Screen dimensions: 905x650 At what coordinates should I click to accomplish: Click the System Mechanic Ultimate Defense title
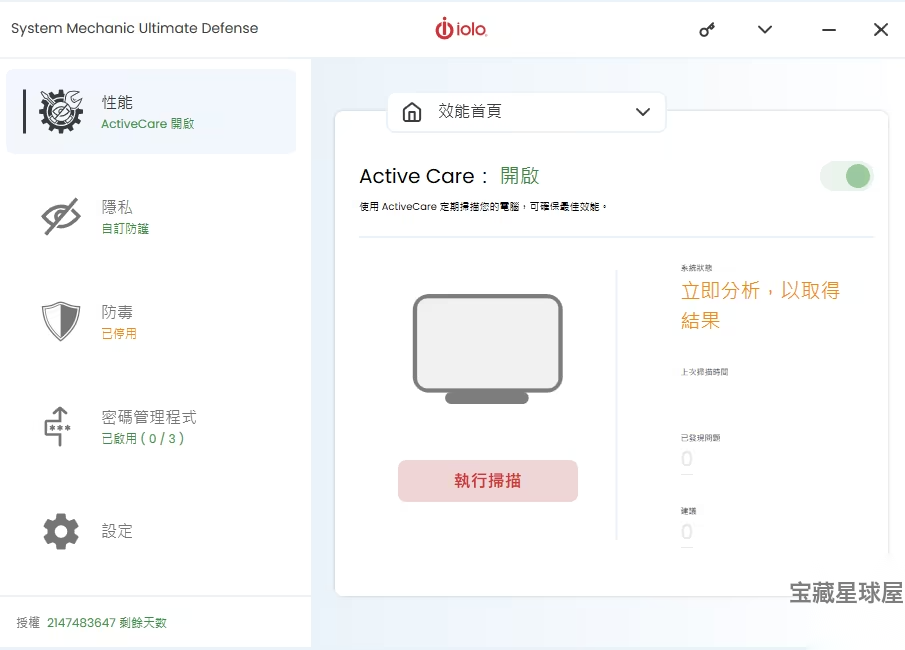(x=134, y=28)
